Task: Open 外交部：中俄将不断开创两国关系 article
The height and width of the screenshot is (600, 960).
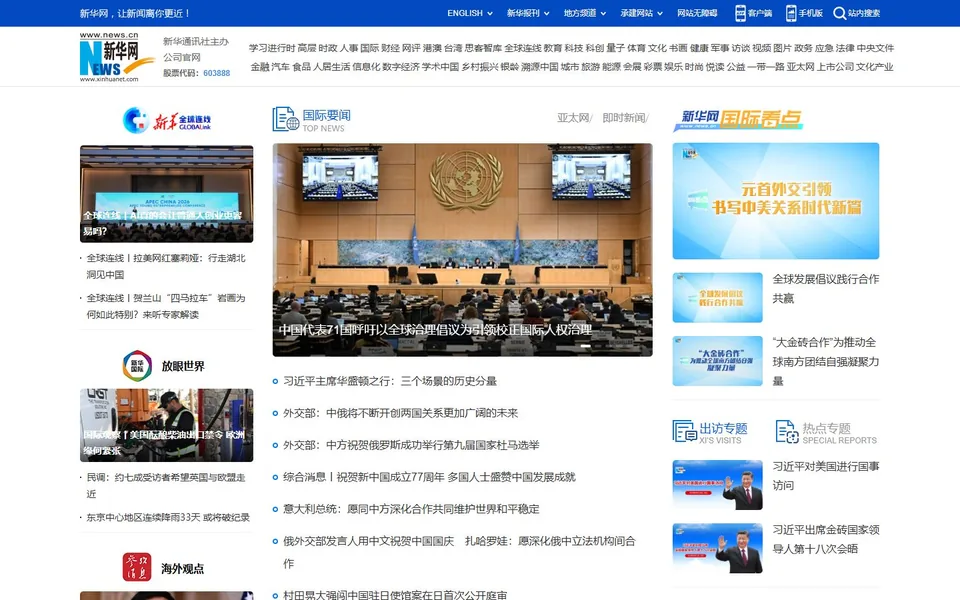Action: tap(400, 413)
